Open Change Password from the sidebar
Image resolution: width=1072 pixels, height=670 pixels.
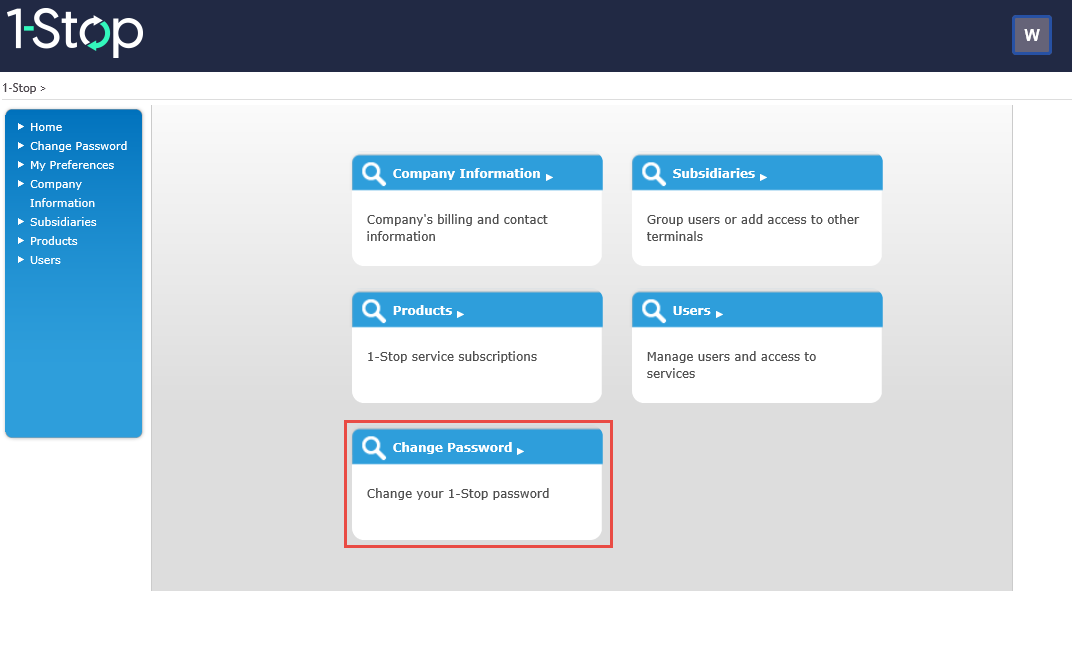79,146
